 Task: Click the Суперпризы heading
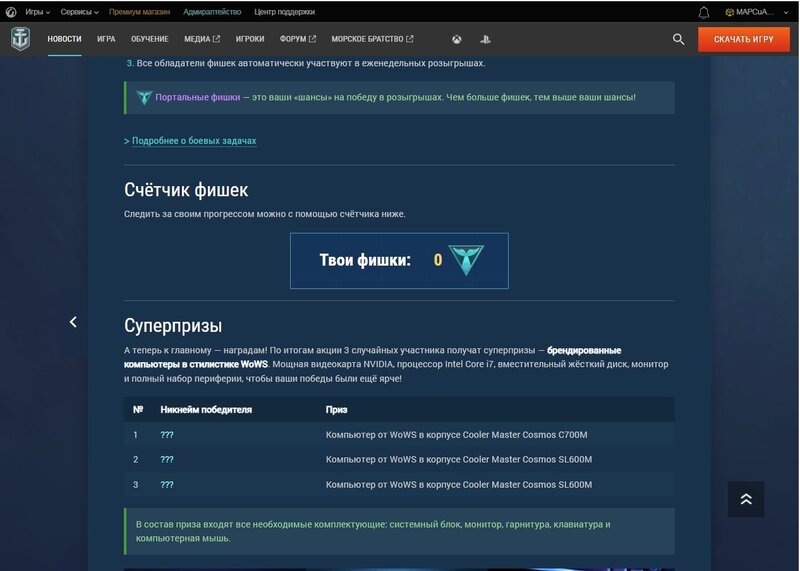(x=173, y=326)
